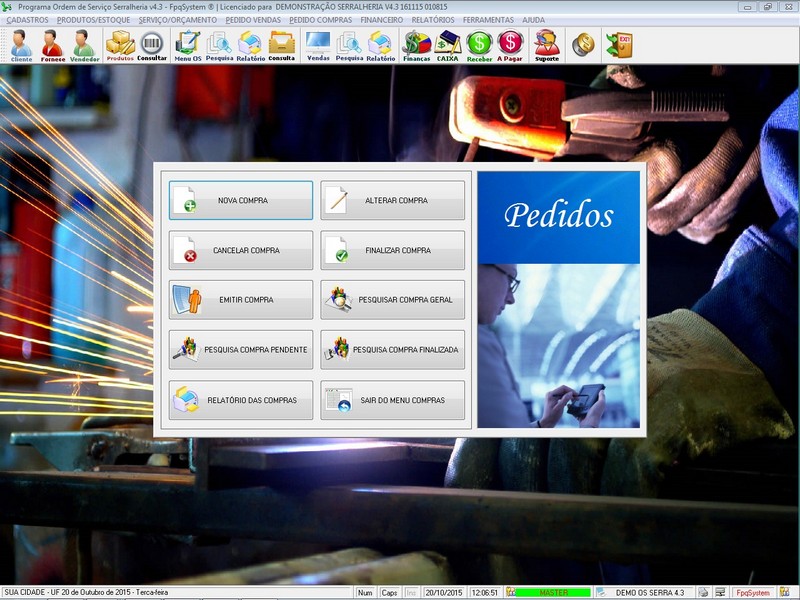
Task: Click the PESQUISA COMPRA PENDENTE button
Action: click(x=241, y=349)
